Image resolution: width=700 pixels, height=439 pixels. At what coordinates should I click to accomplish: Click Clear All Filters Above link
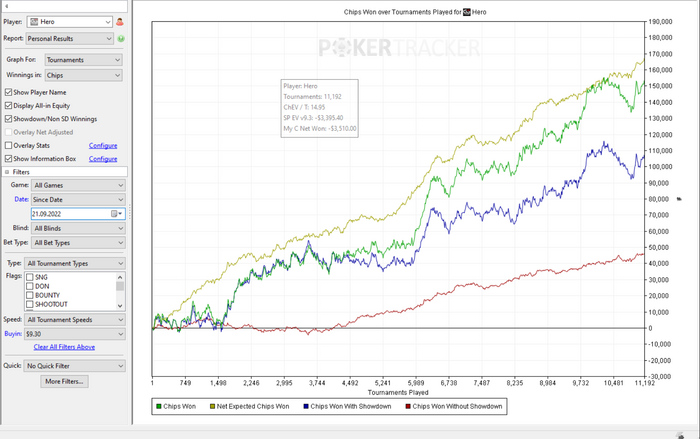(x=64, y=347)
